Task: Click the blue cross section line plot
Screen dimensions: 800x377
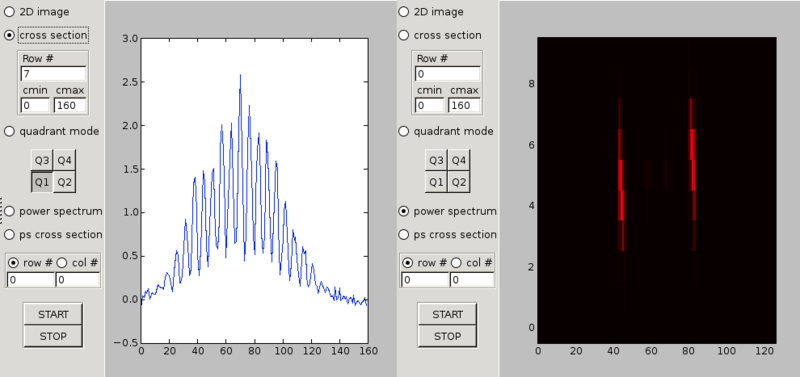Action: coord(255,190)
